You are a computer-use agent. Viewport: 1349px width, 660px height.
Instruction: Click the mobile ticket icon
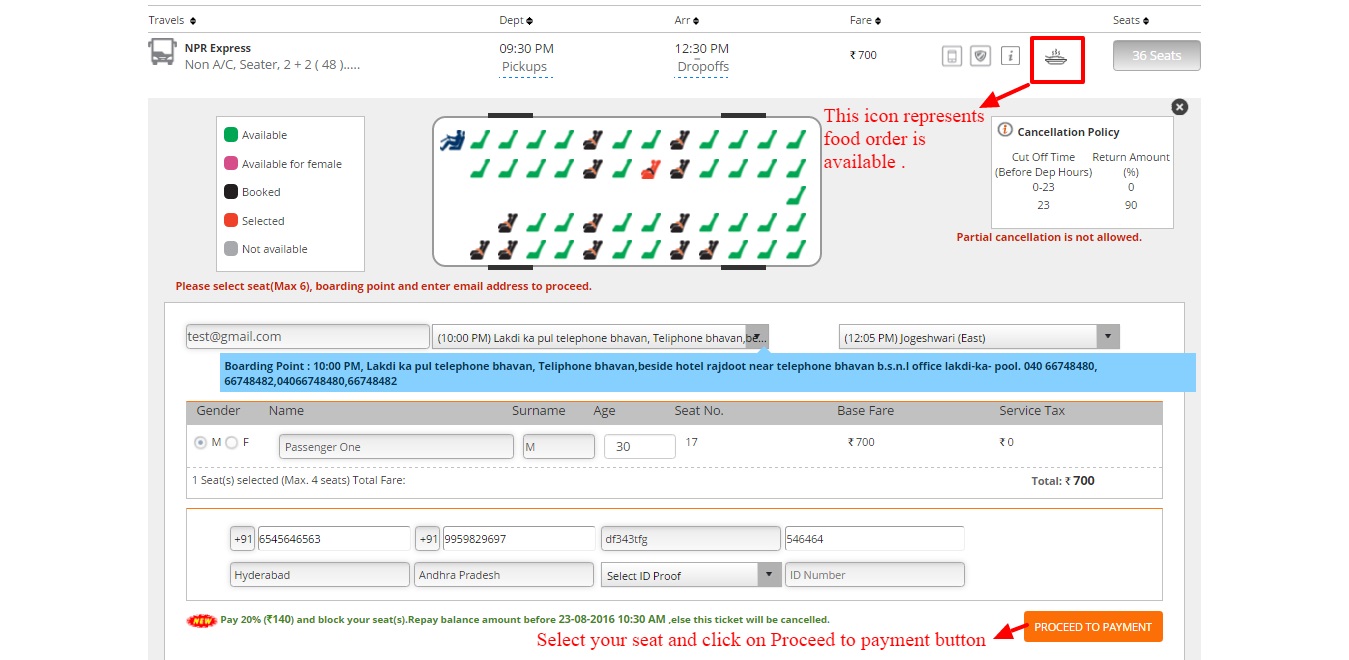pos(952,56)
